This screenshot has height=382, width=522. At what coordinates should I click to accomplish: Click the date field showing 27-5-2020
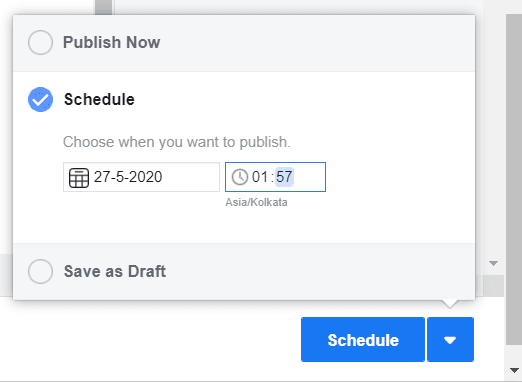(141, 177)
